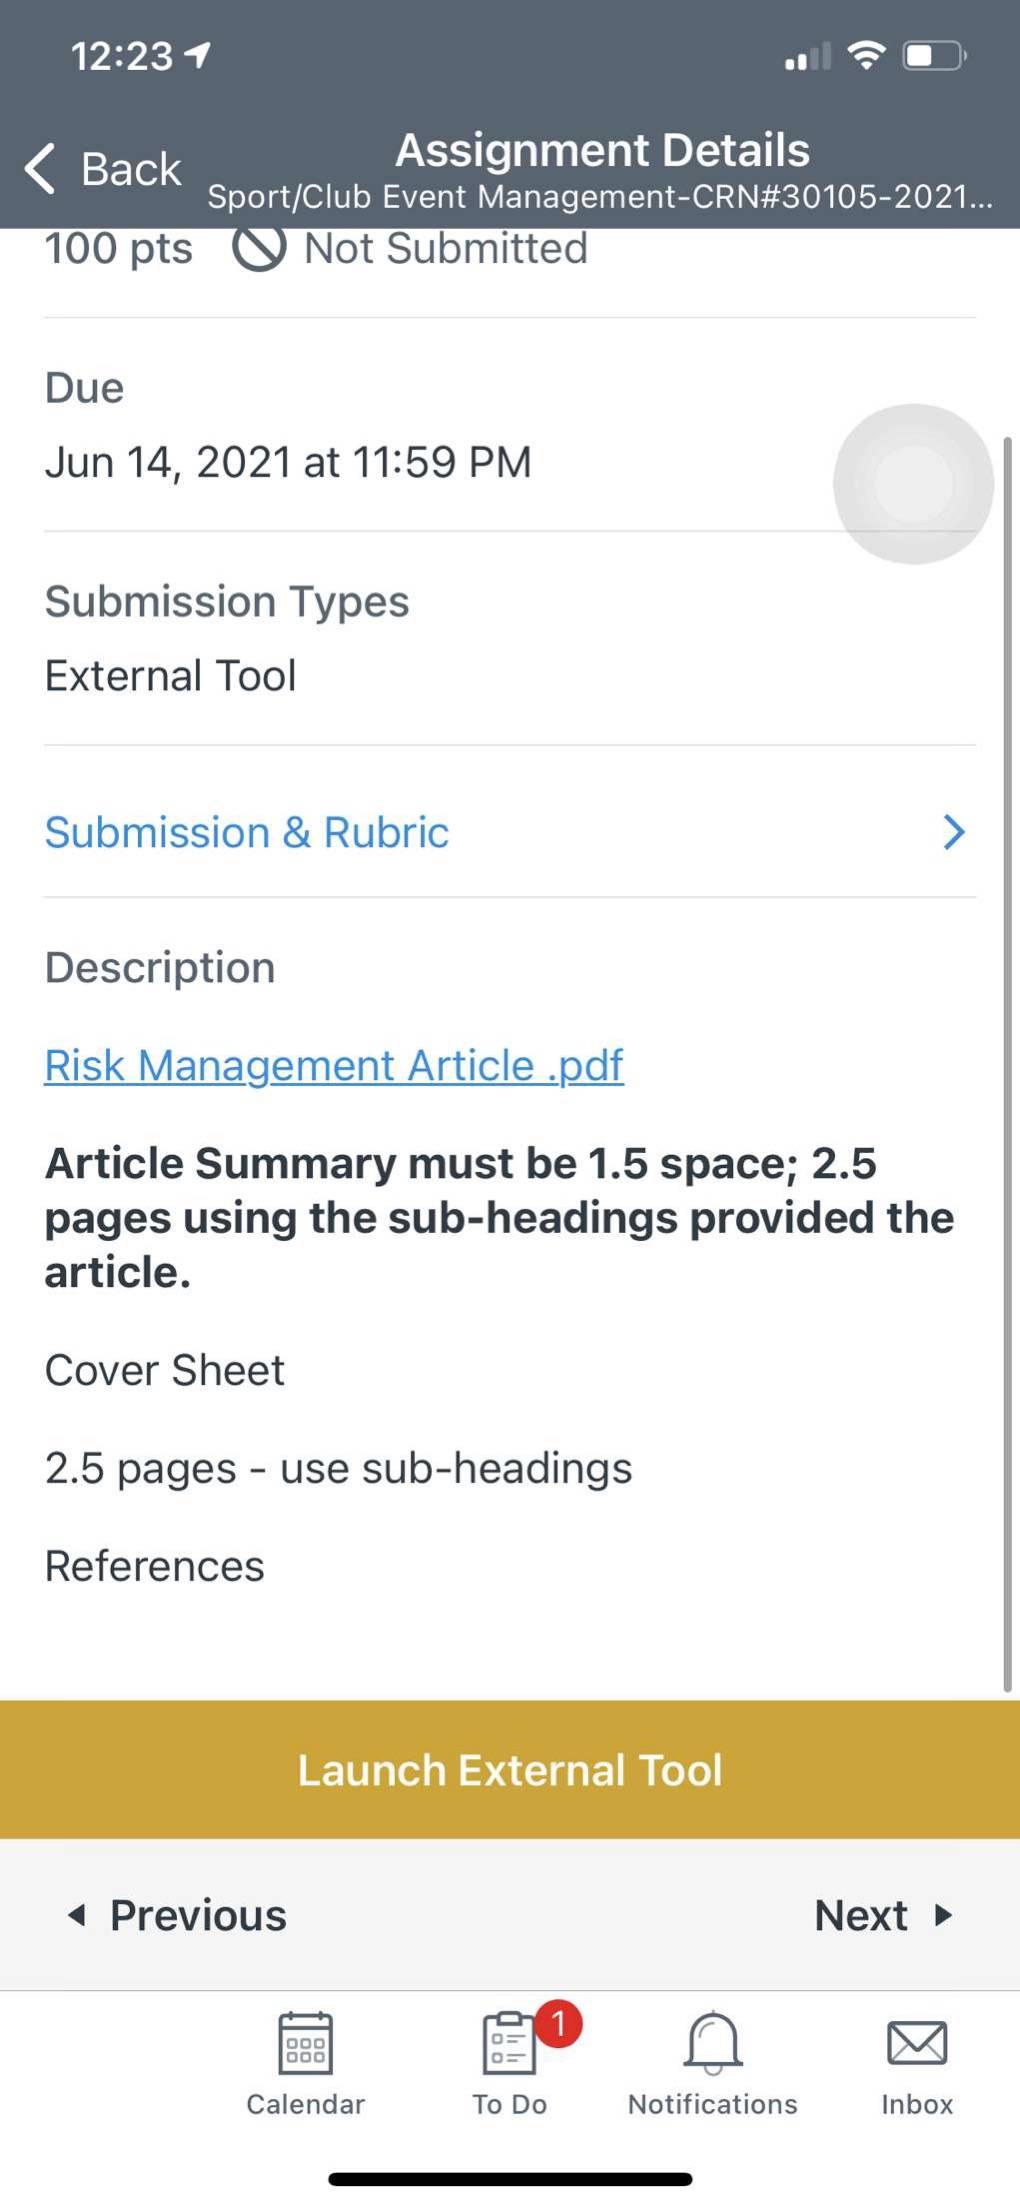Screen dimensions: 1020x2208
Task: Tap the Assignment Details title
Action: pyautogui.click(x=602, y=150)
